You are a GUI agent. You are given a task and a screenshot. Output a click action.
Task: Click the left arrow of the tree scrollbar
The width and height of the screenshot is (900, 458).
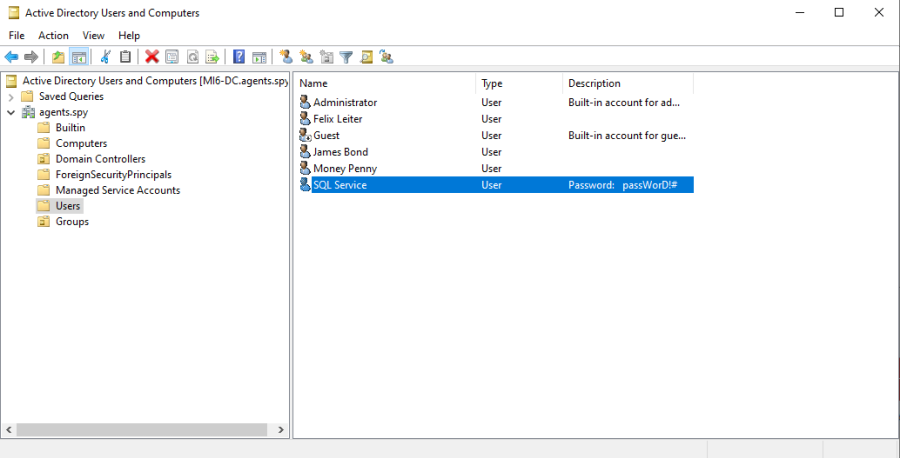tap(9, 430)
